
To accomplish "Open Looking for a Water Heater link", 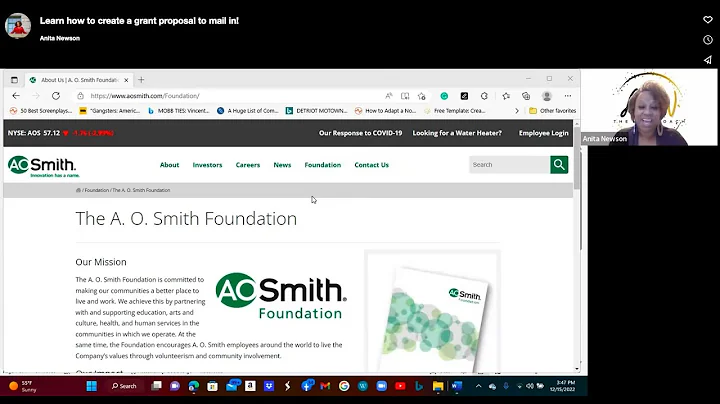I will tap(457, 133).
